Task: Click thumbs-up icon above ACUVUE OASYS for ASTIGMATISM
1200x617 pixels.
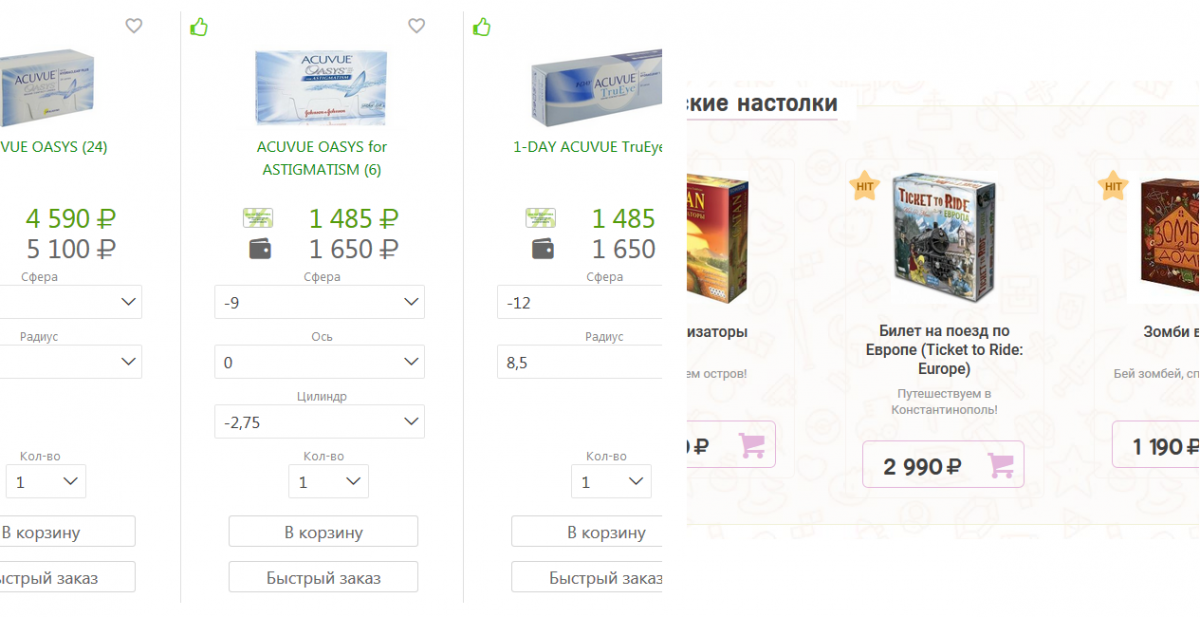Action: click(199, 26)
